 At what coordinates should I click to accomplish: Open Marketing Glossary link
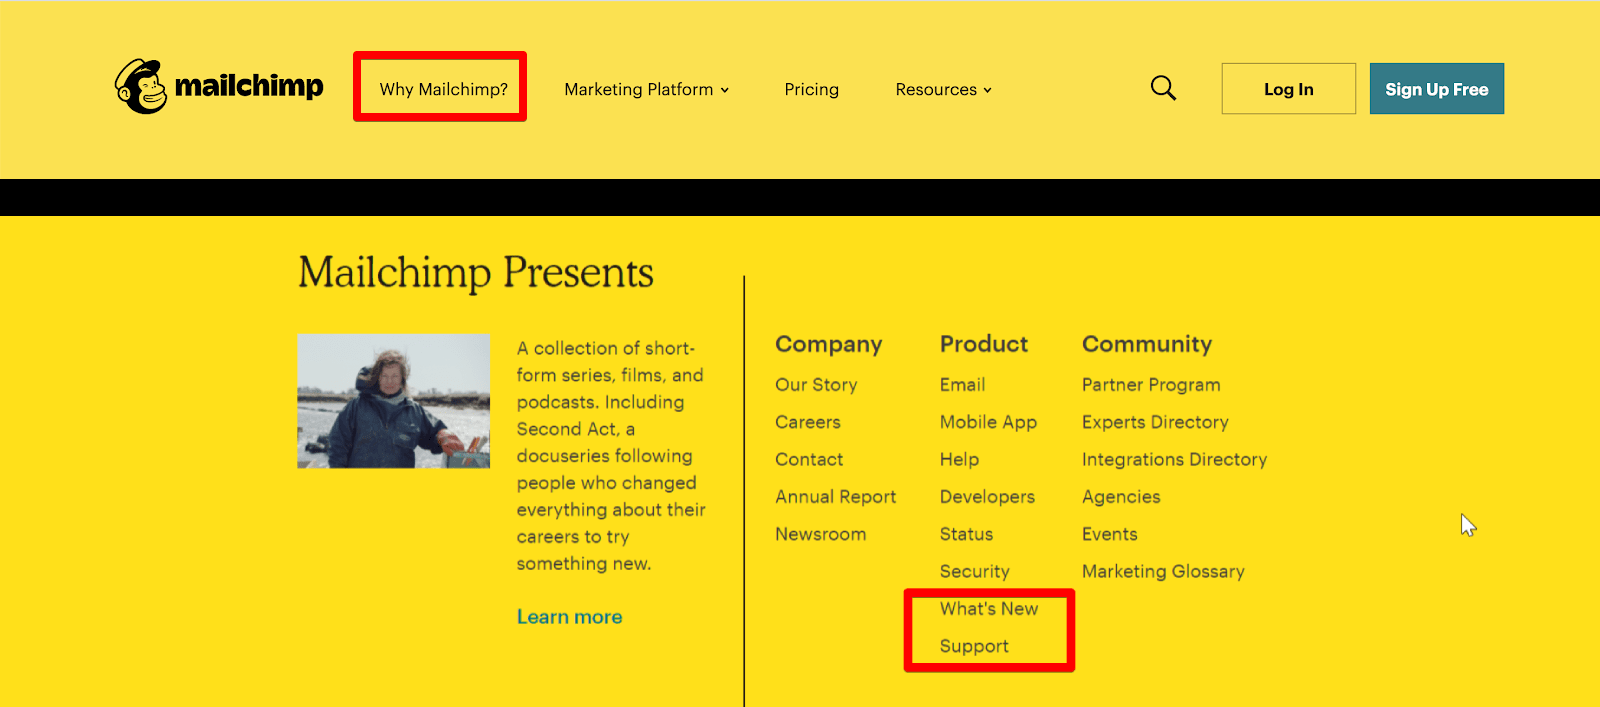tap(1163, 571)
